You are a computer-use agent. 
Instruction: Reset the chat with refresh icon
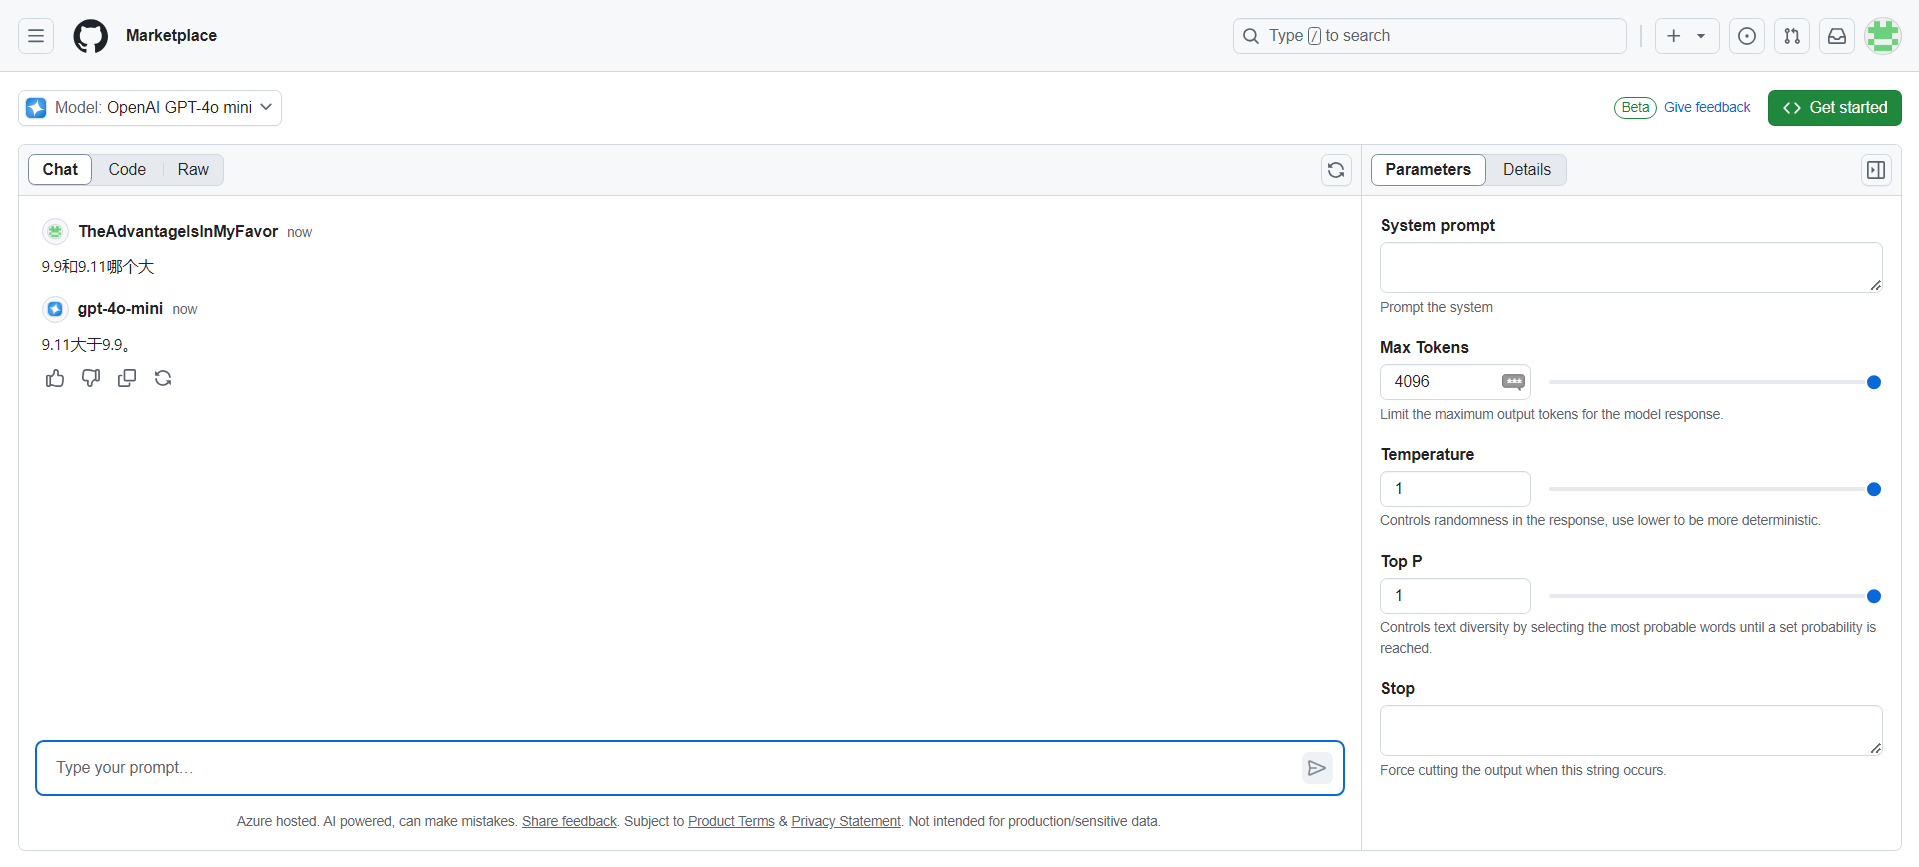[x=1336, y=170]
